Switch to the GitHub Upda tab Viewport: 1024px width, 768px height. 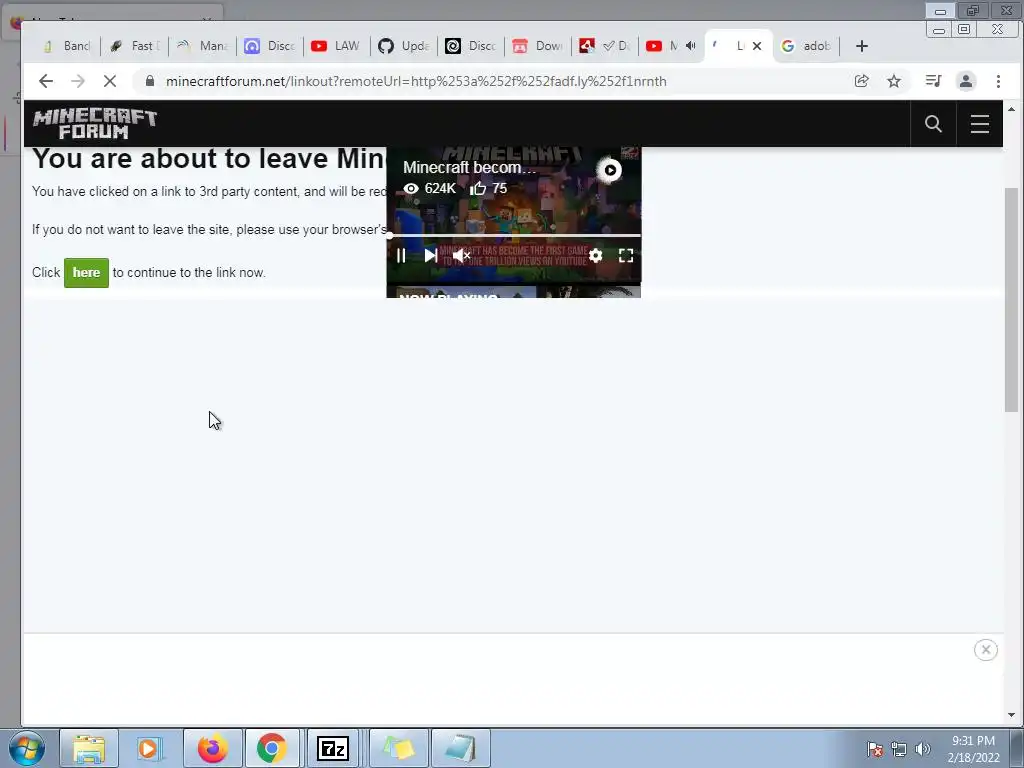point(404,46)
